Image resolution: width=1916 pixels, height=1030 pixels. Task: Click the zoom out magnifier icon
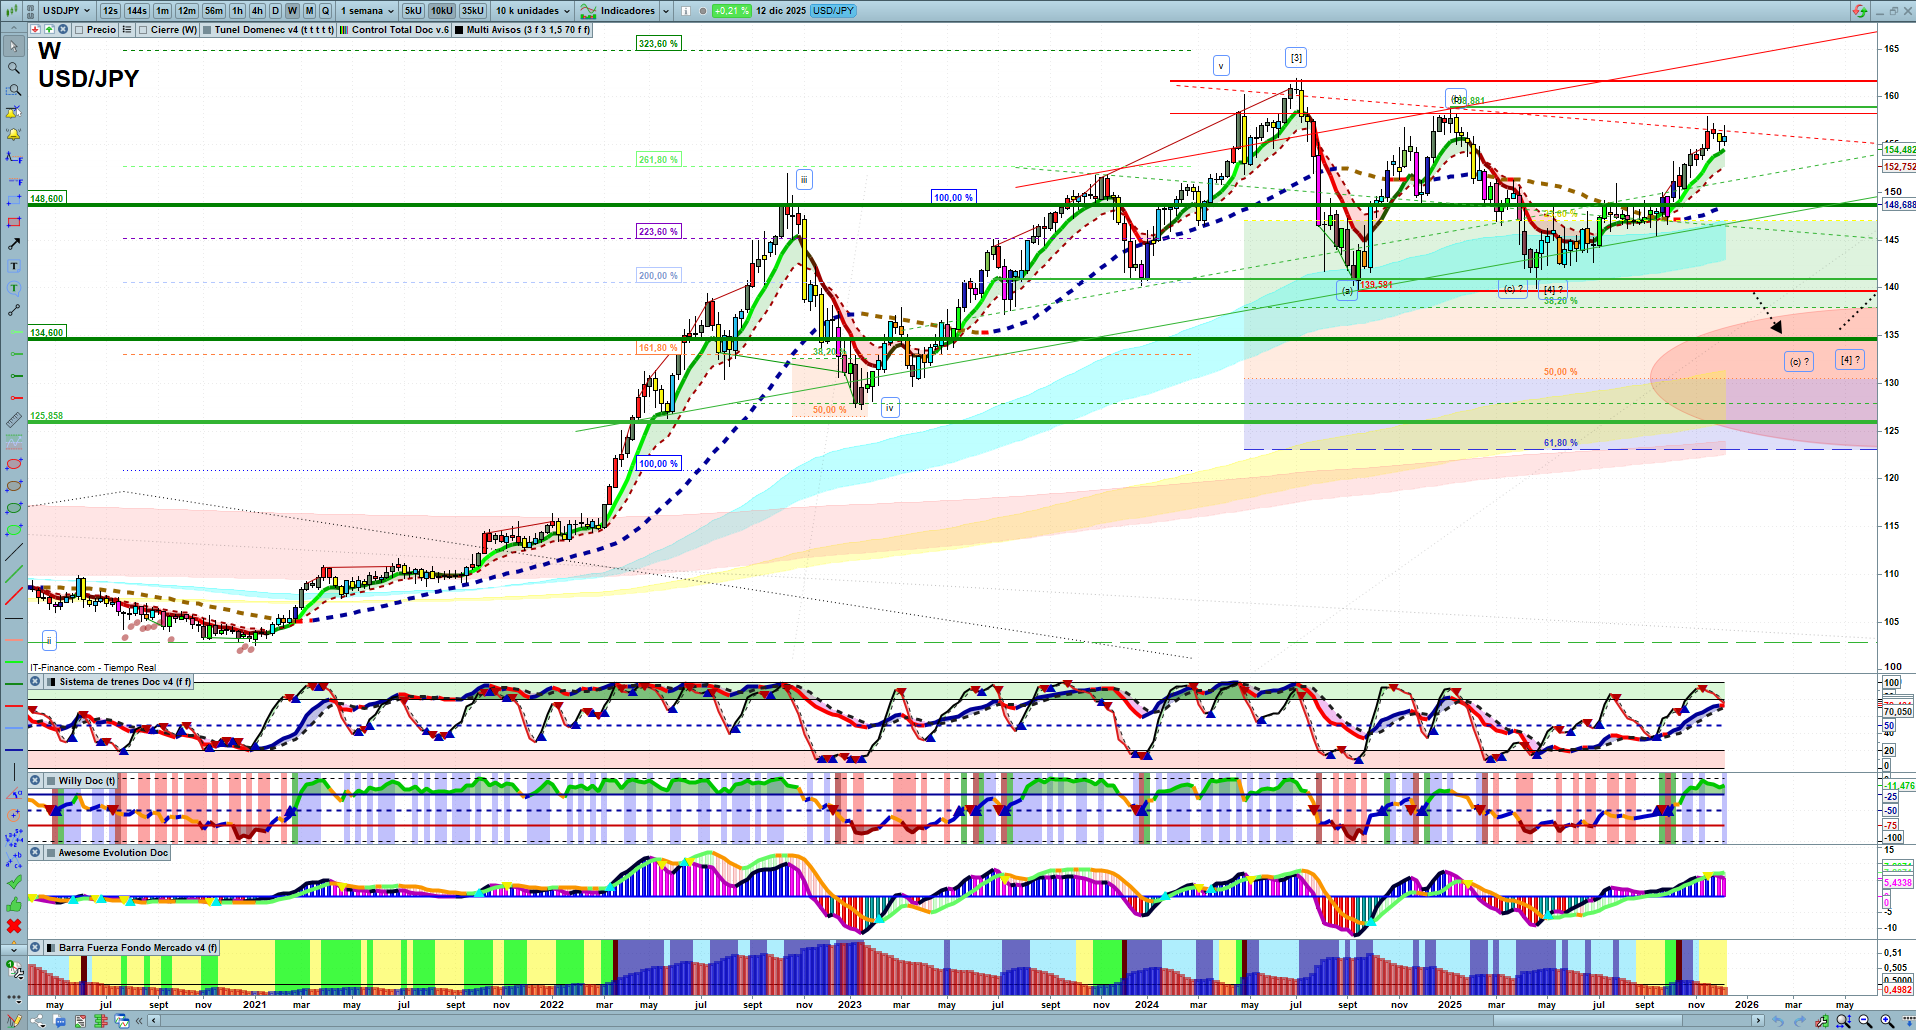pyautogui.click(x=1865, y=1021)
